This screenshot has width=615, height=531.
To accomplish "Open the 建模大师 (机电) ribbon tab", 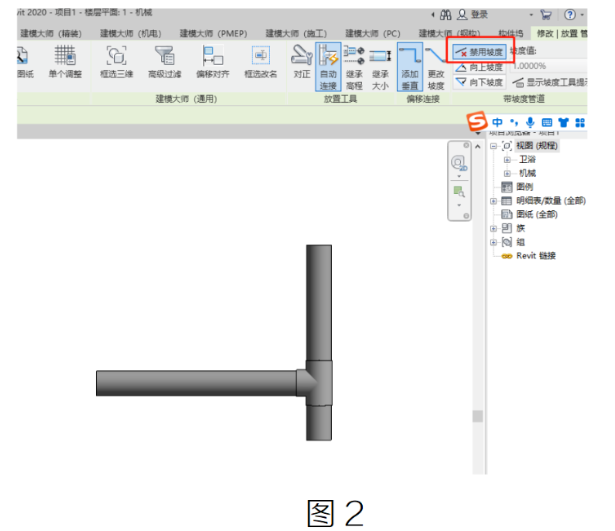I will [131, 34].
